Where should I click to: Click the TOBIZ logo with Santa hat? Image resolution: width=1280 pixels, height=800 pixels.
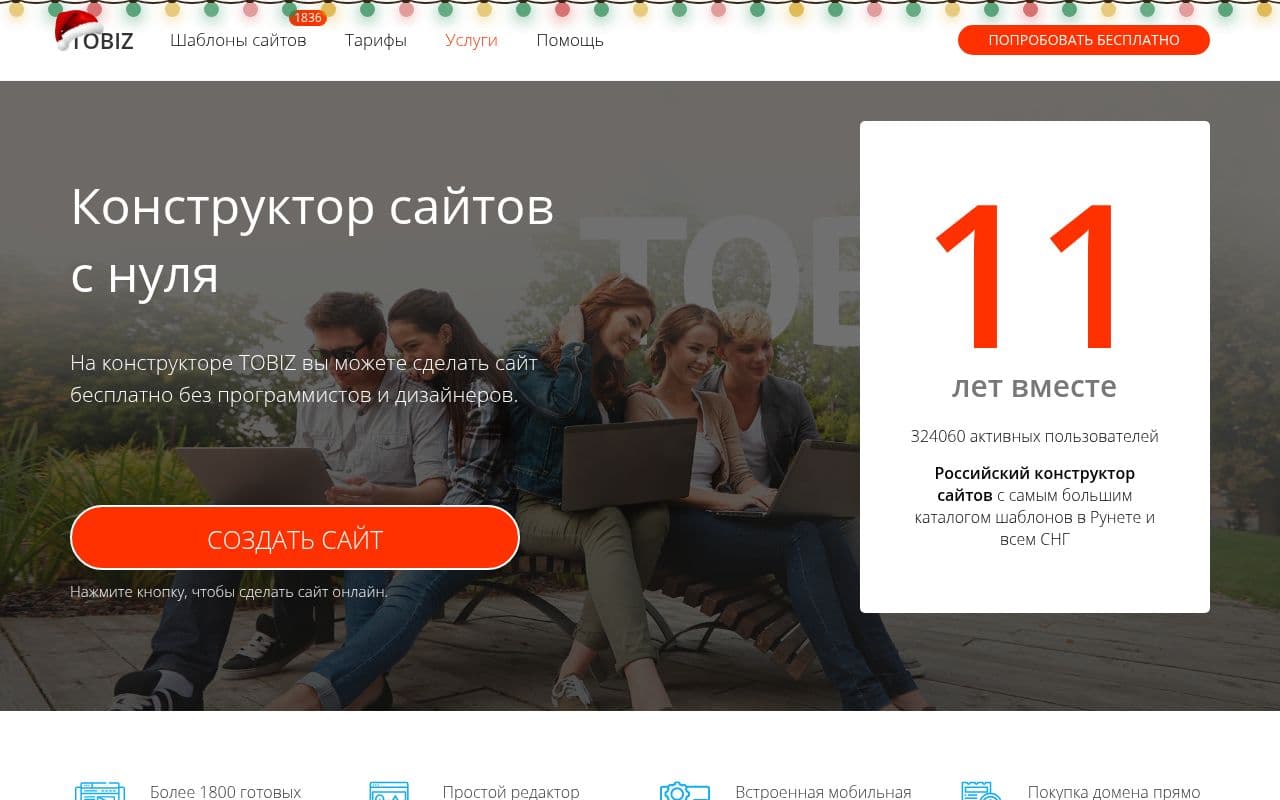[95, 38]
